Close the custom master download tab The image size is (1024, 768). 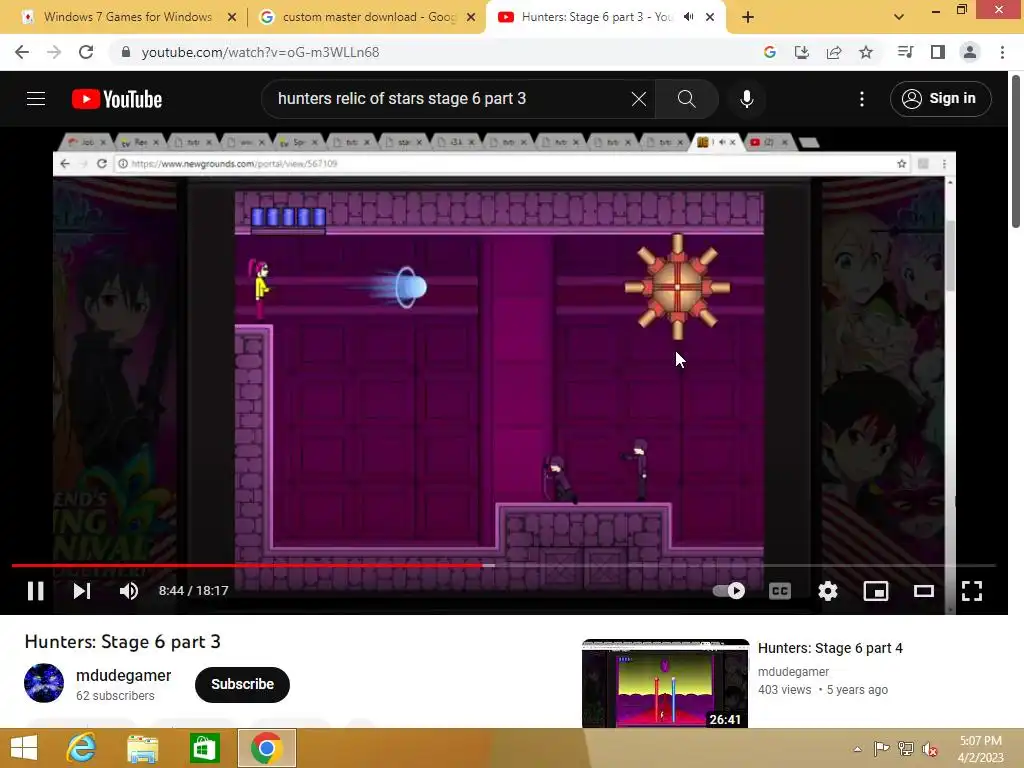click(x=471, y=18)
